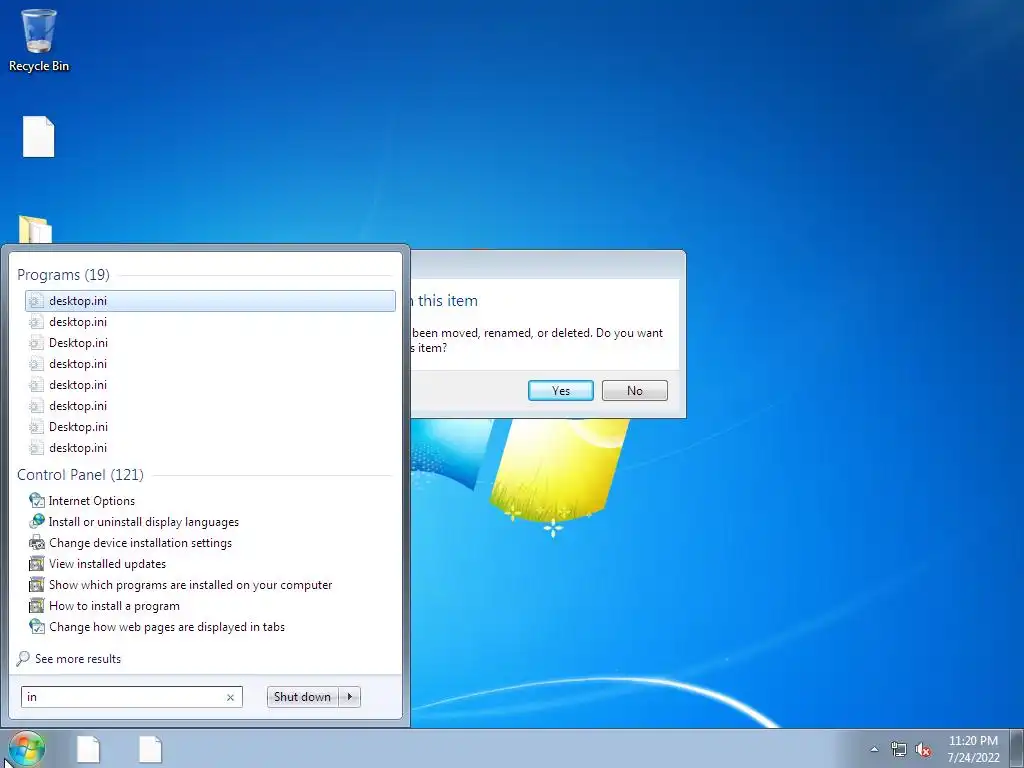Click the Windows Start orb
This screenshot has height=768, width=1024.
tap(27, 749)
